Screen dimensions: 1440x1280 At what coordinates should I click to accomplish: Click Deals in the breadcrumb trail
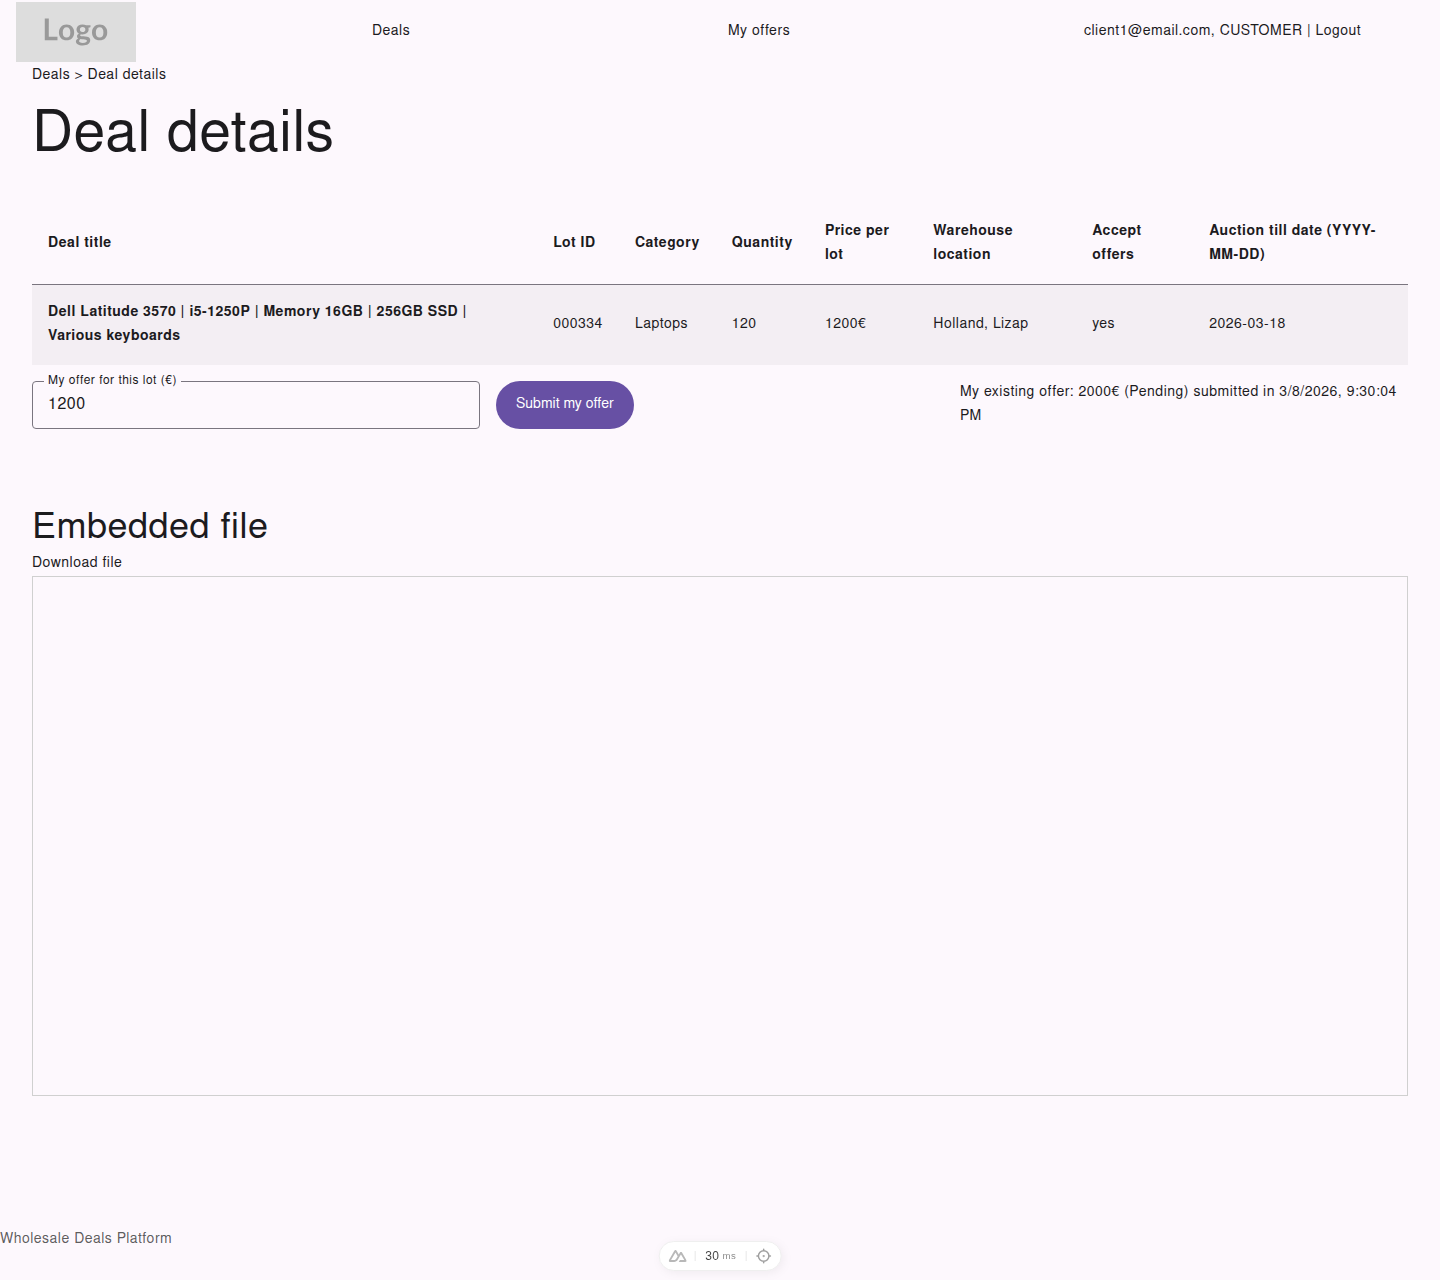50,73
